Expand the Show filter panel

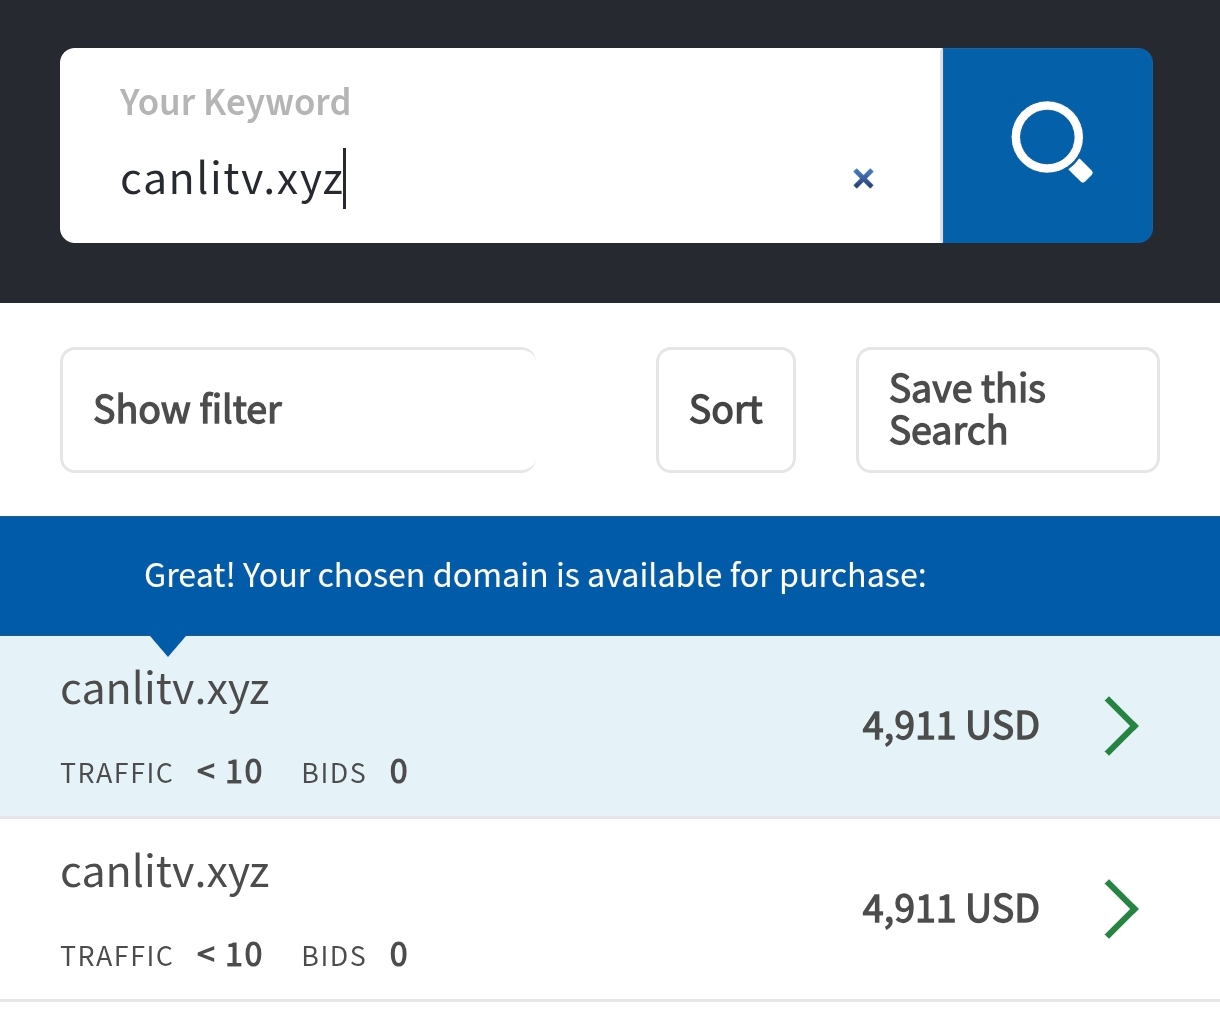(x=298, y=410)
